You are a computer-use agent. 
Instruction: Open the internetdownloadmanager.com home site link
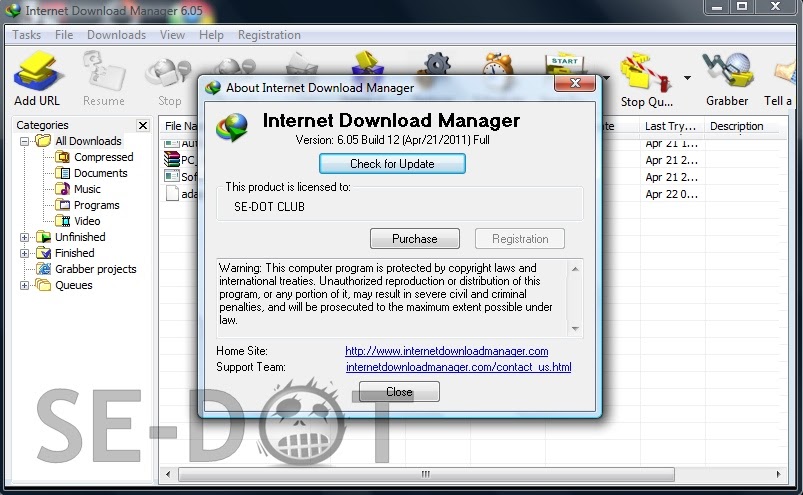point(447,351)
